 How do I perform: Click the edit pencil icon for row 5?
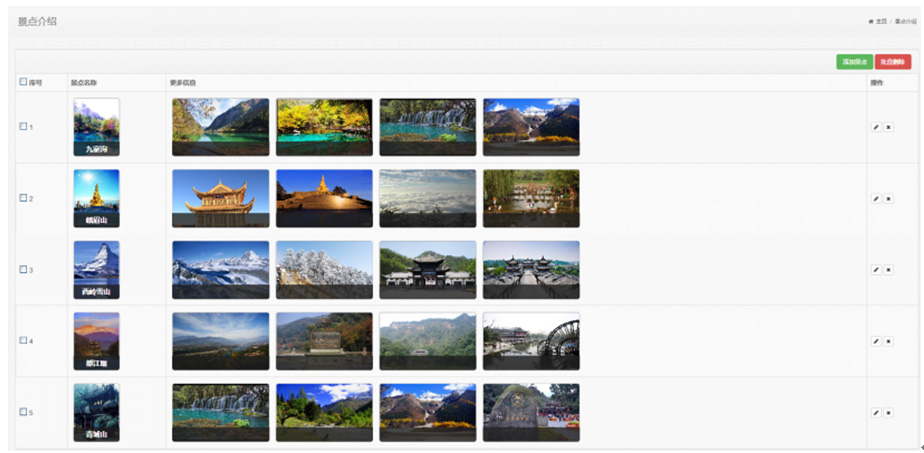click(876, 412)
